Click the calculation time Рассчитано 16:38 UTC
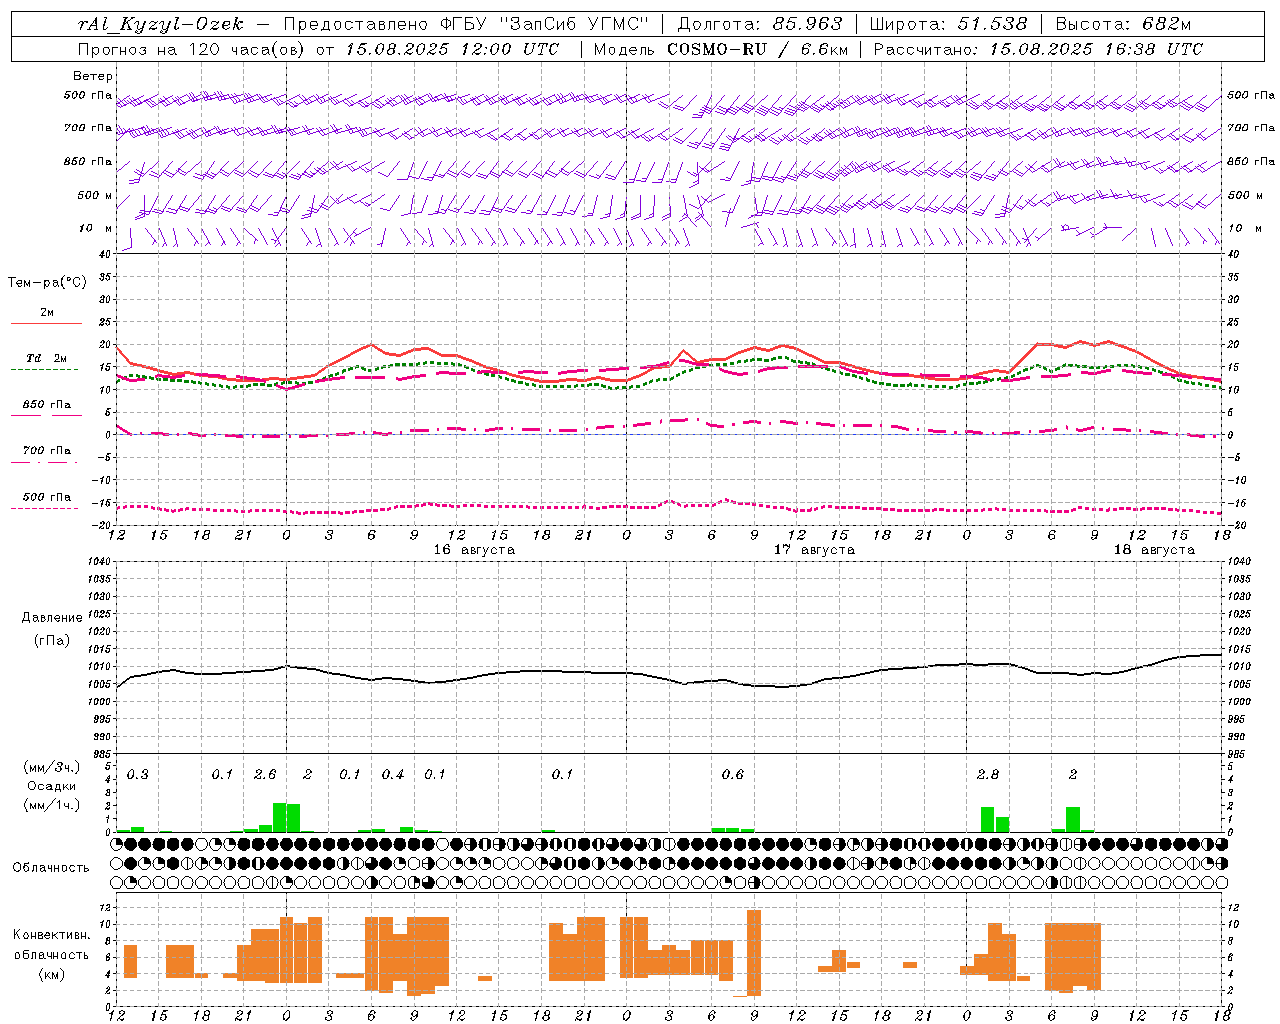Image resolution: width=1280 pixels, height=1024 pixels. click(1038, 49)
